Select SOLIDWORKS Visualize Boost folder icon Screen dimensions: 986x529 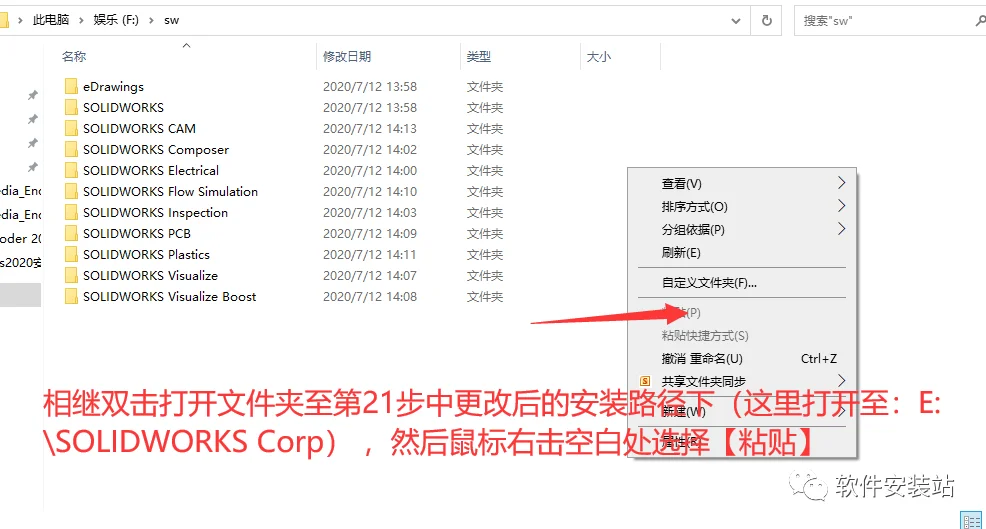71,296
